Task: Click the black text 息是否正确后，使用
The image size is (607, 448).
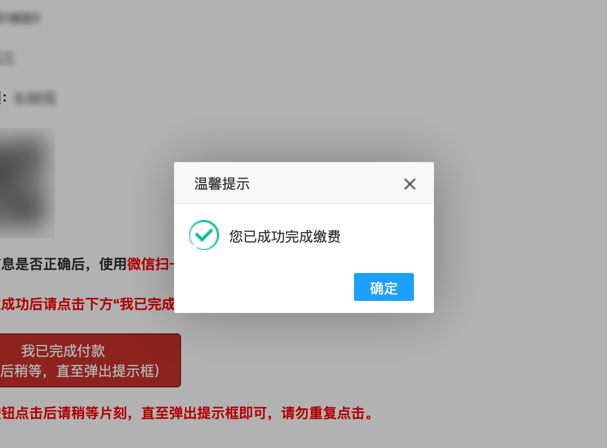Action: (x=63, y=264)
